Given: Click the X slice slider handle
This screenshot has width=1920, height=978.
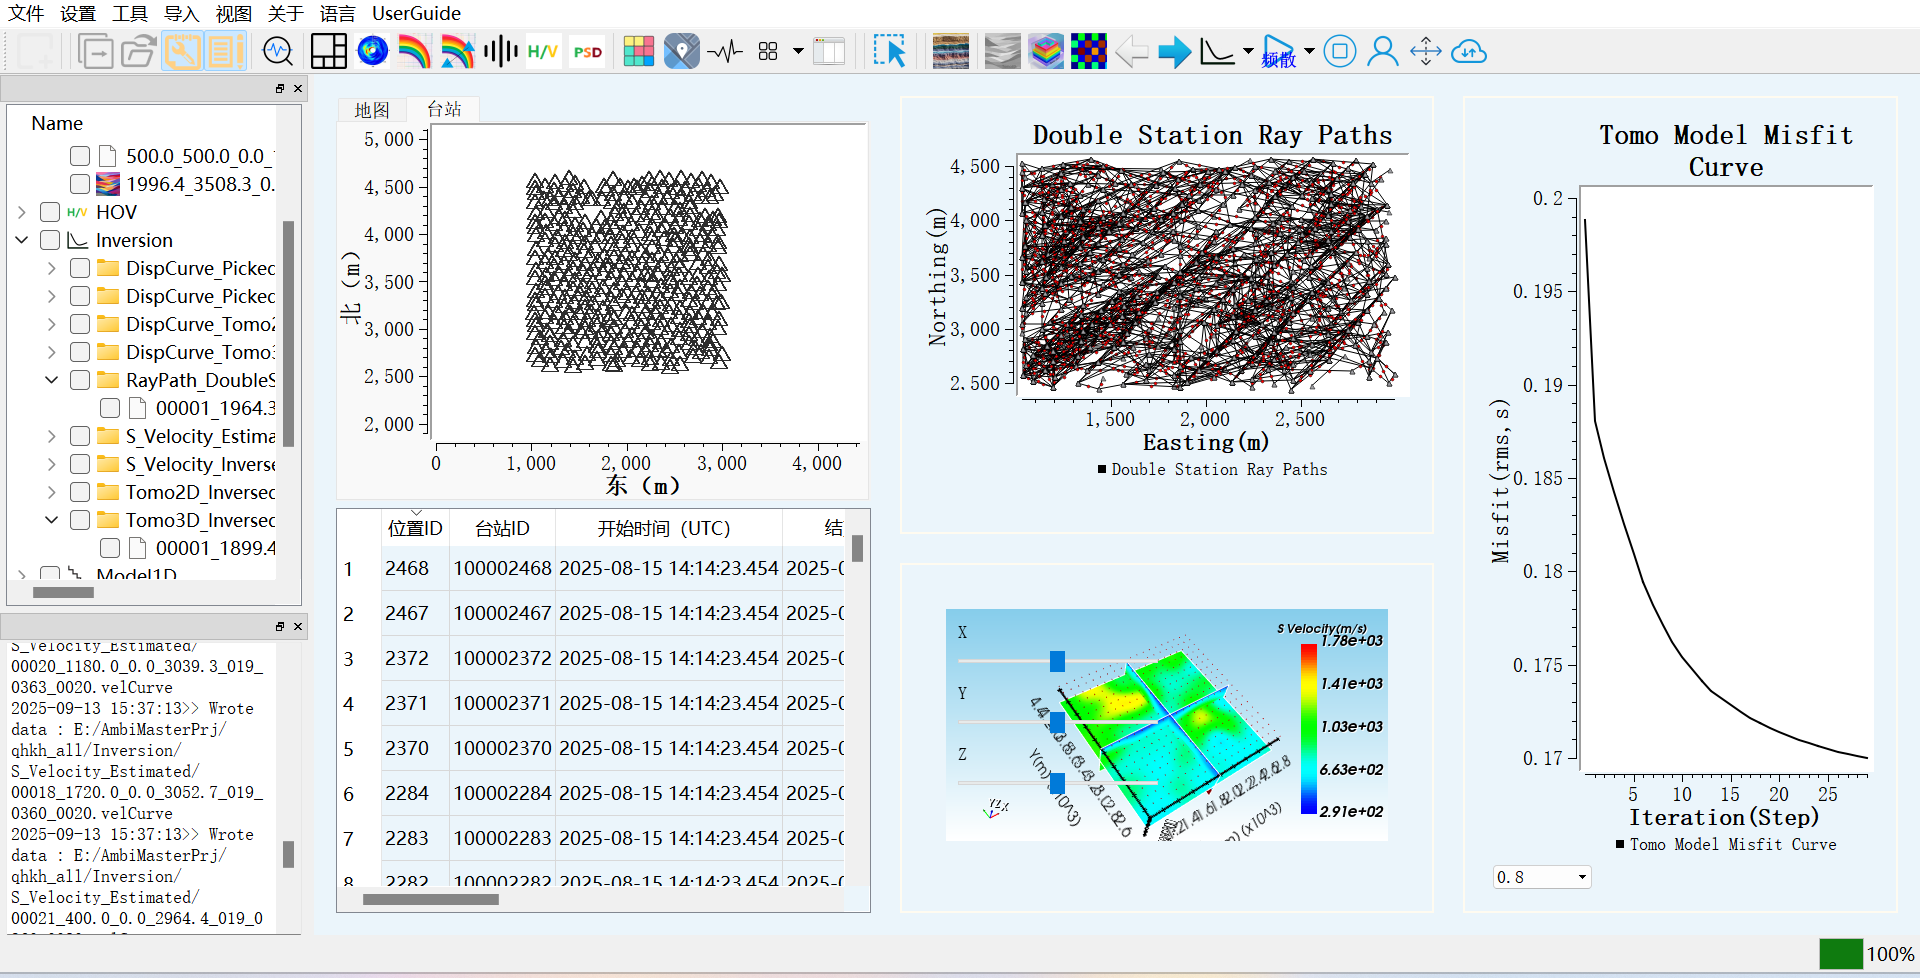Looking at the screenshot, I should [1057, 661].
